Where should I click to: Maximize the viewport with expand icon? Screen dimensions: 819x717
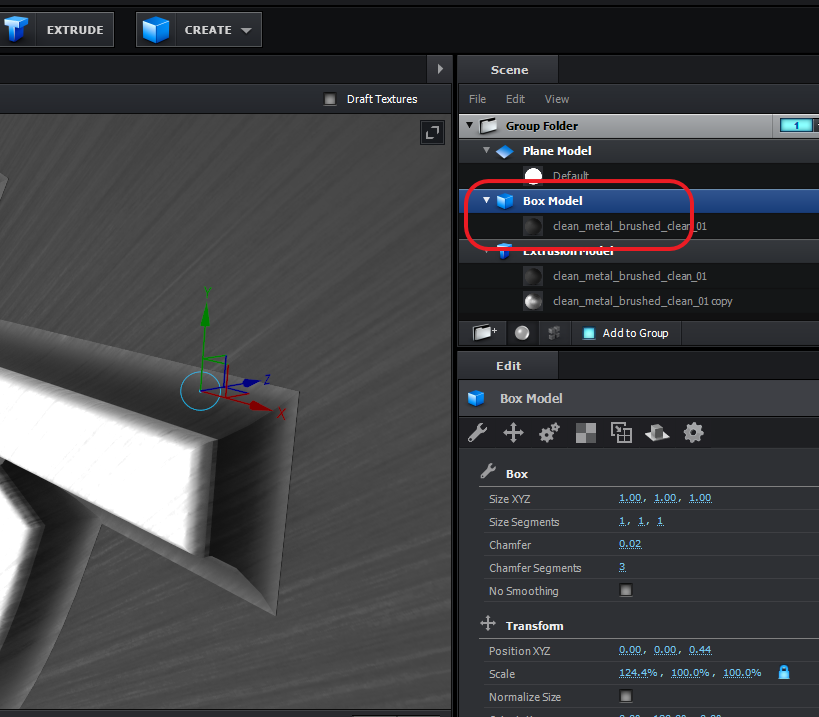[x=432, y=133]
